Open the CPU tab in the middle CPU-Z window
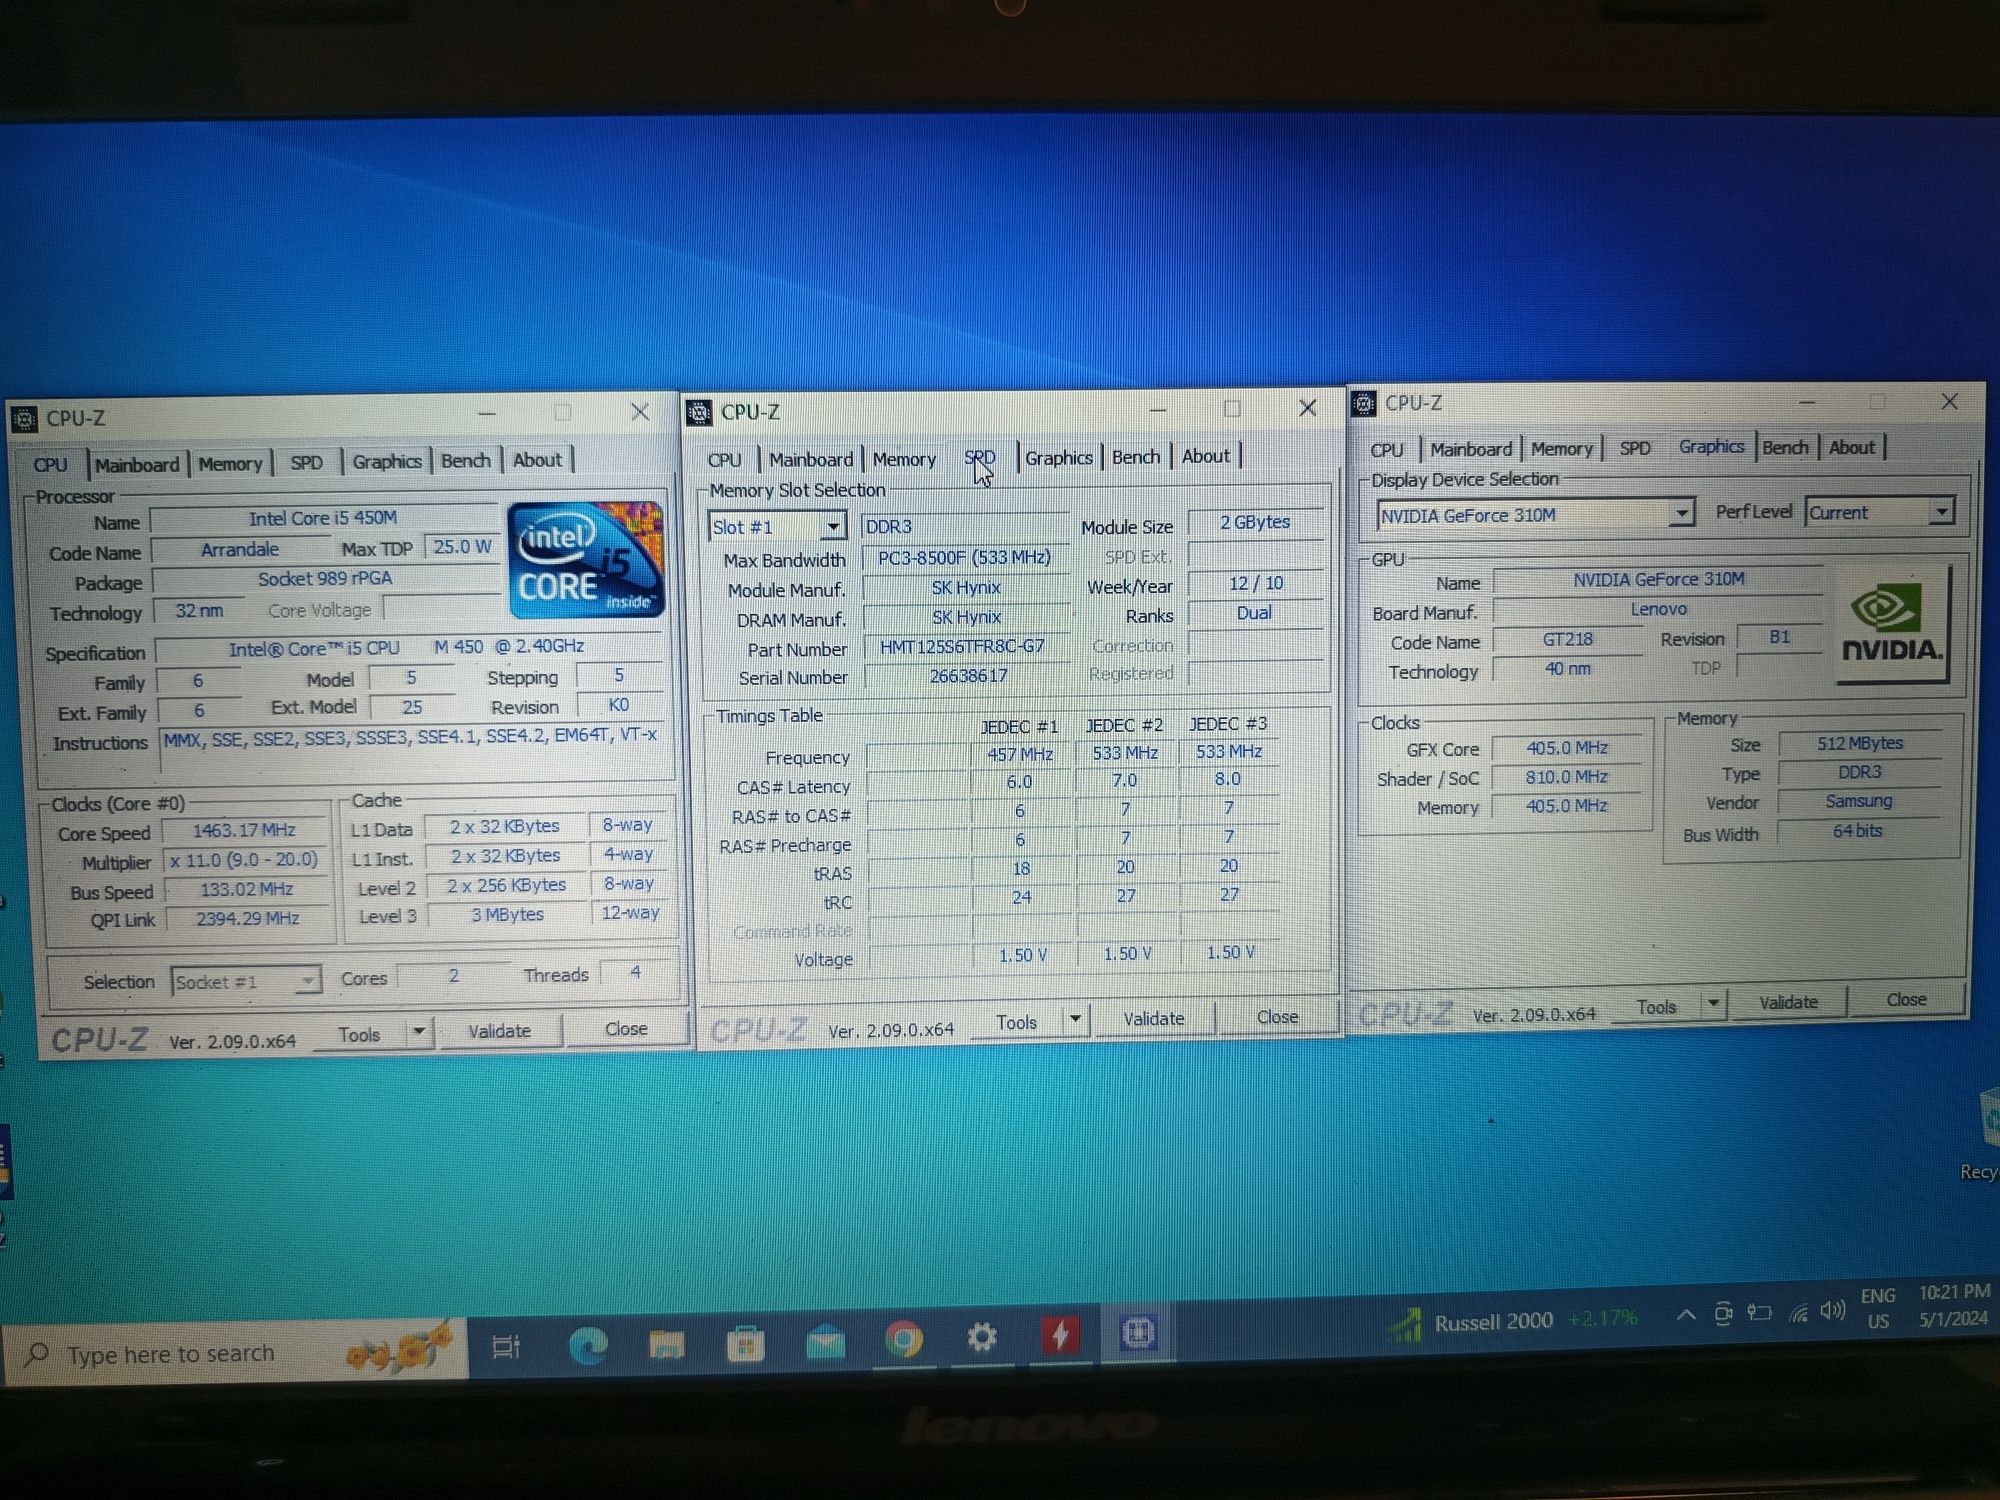Screen dimensions: 2000x1500 724,459
